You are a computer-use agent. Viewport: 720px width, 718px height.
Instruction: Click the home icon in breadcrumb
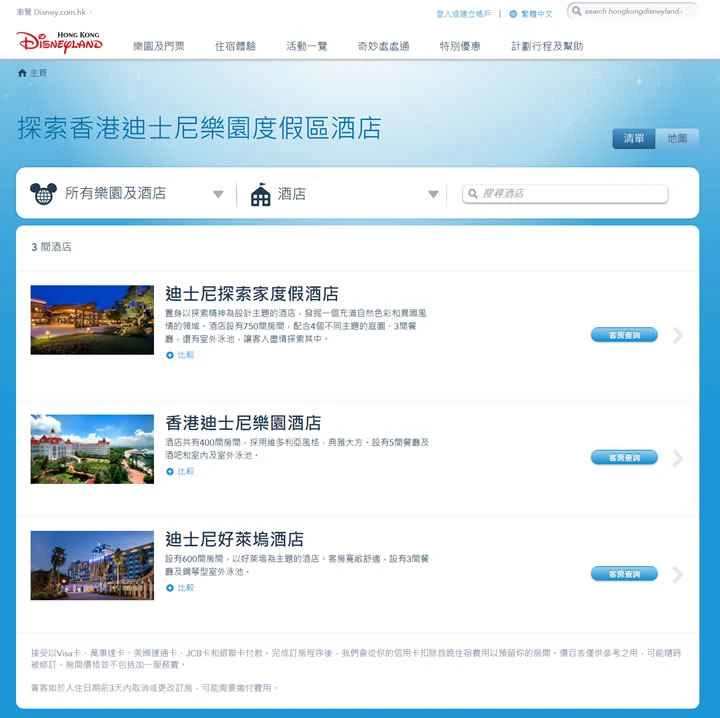click(x=22, y=73)
